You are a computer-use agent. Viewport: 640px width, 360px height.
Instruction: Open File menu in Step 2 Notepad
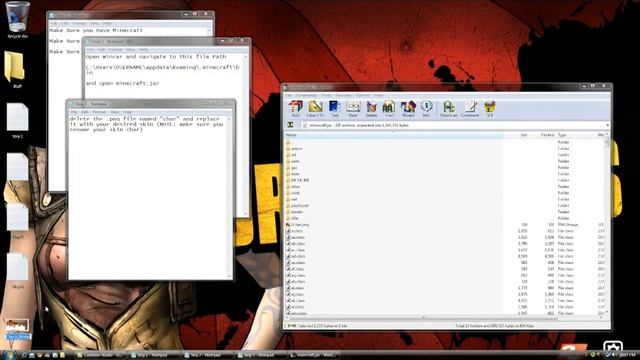[x=90, y=49]
